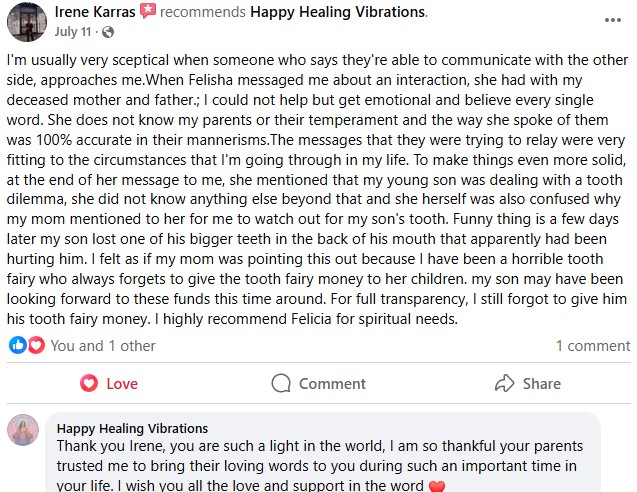Click the speech bubble Comment icon
637x492 pixels.
[282, 384]
